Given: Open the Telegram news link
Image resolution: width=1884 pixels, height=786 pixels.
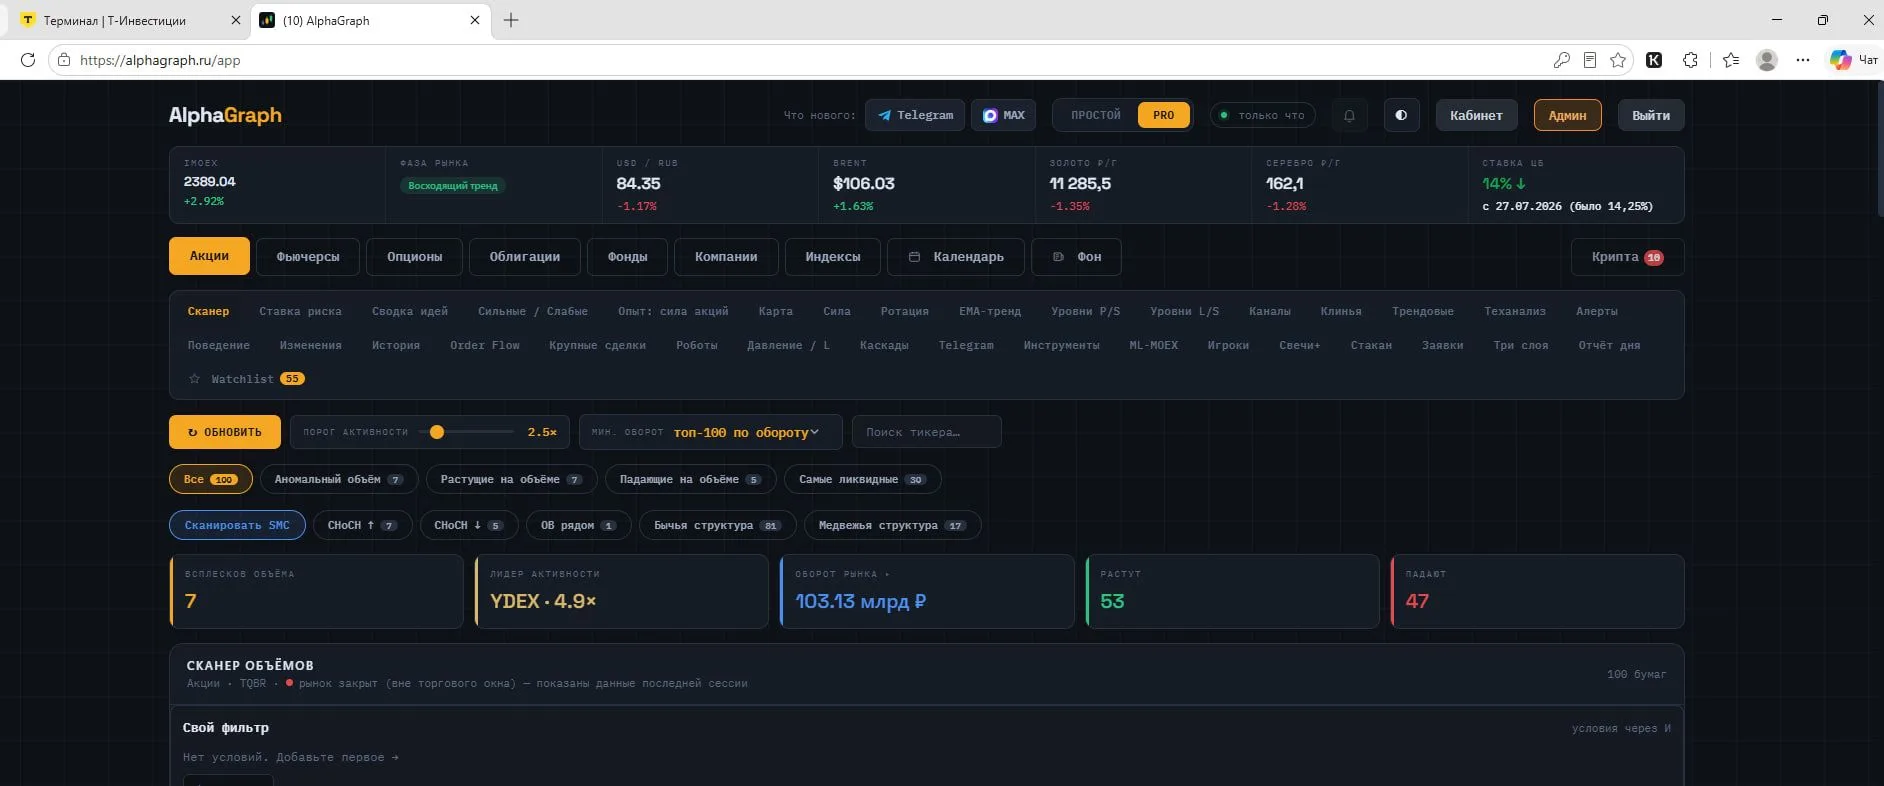Looking at the screenshot, I should click(x=915, y=115).
